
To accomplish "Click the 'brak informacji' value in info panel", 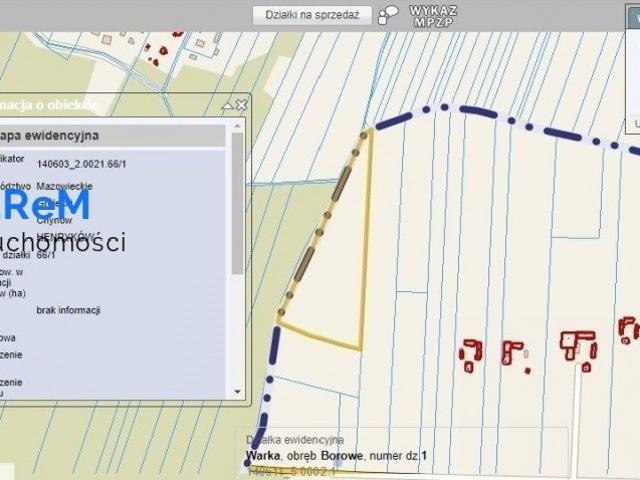I will tap(68, 310).
